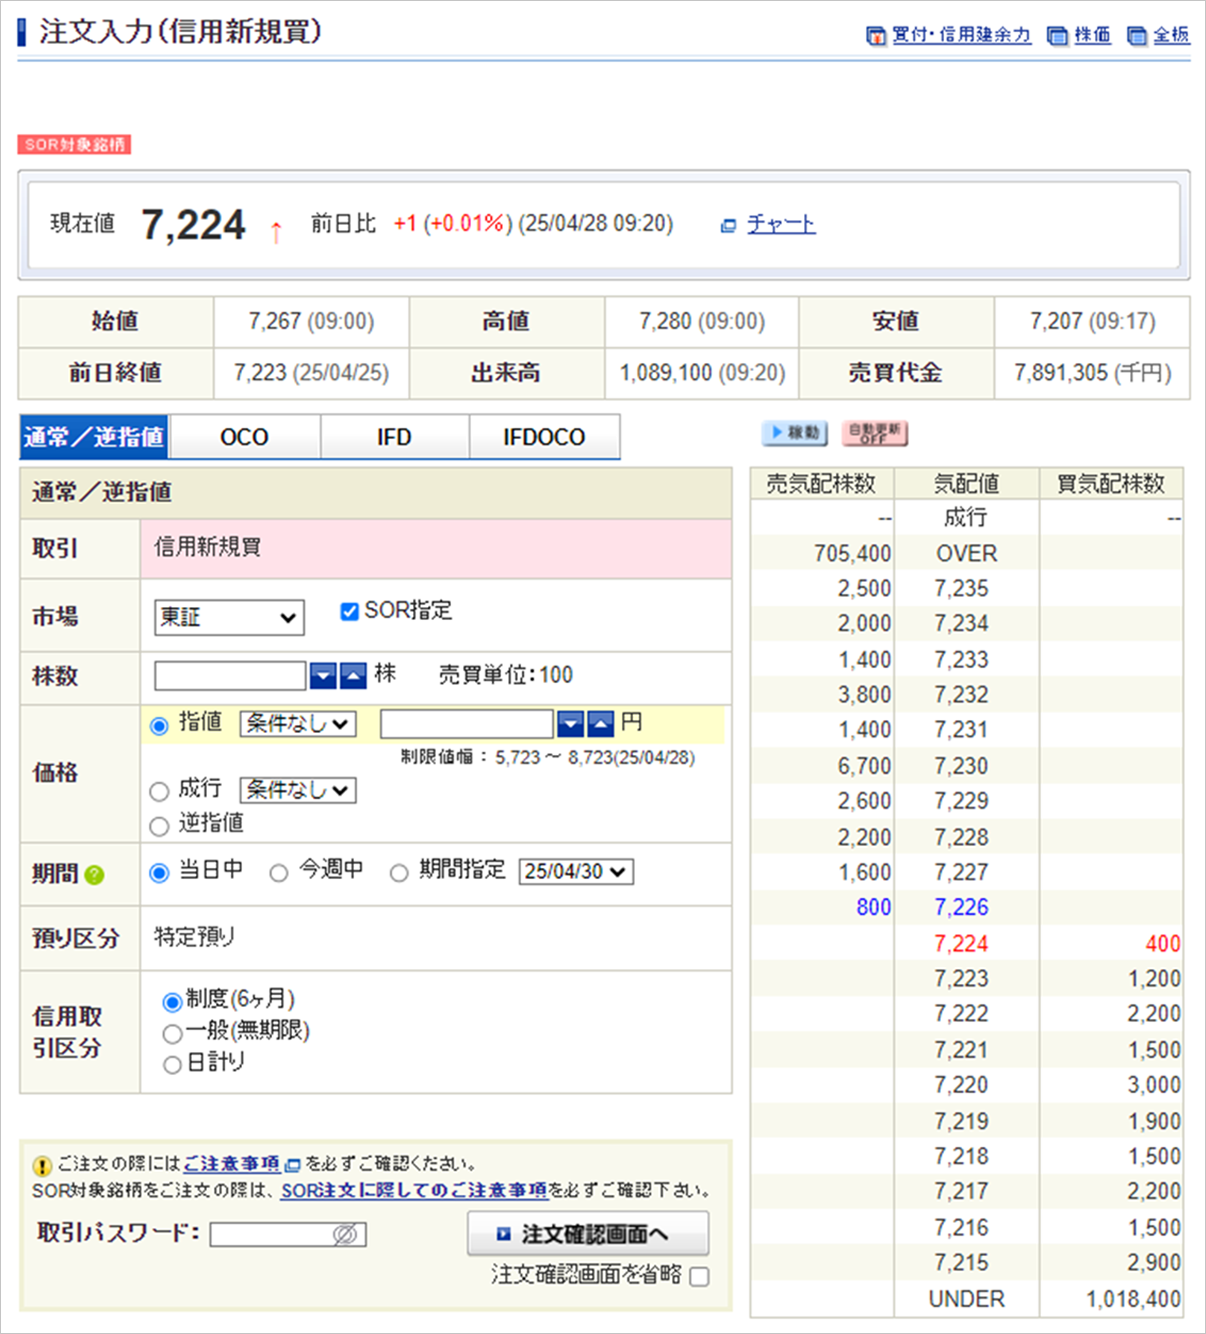Increase 株数 with the up arrow
The image size is (1206, 1334).
[x=353, y=676]
